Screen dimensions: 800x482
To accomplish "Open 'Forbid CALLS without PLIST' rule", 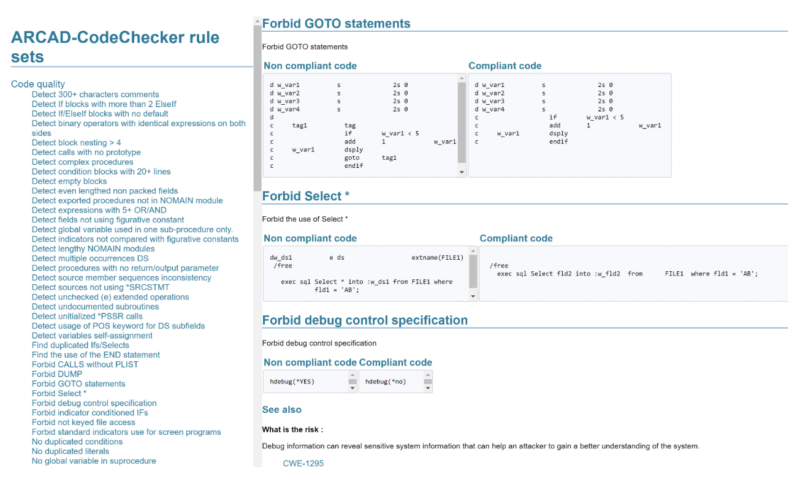I will pos(85,365).
